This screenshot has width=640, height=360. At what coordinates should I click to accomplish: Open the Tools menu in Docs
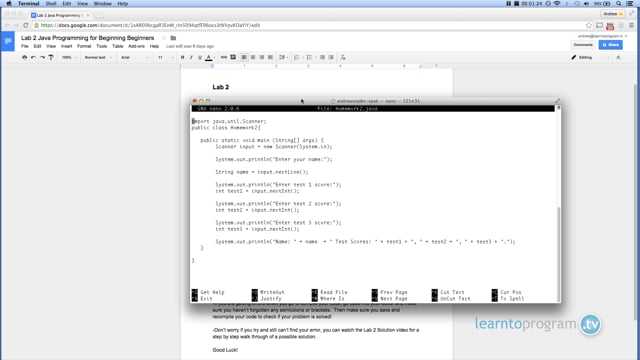pos(102,47)
